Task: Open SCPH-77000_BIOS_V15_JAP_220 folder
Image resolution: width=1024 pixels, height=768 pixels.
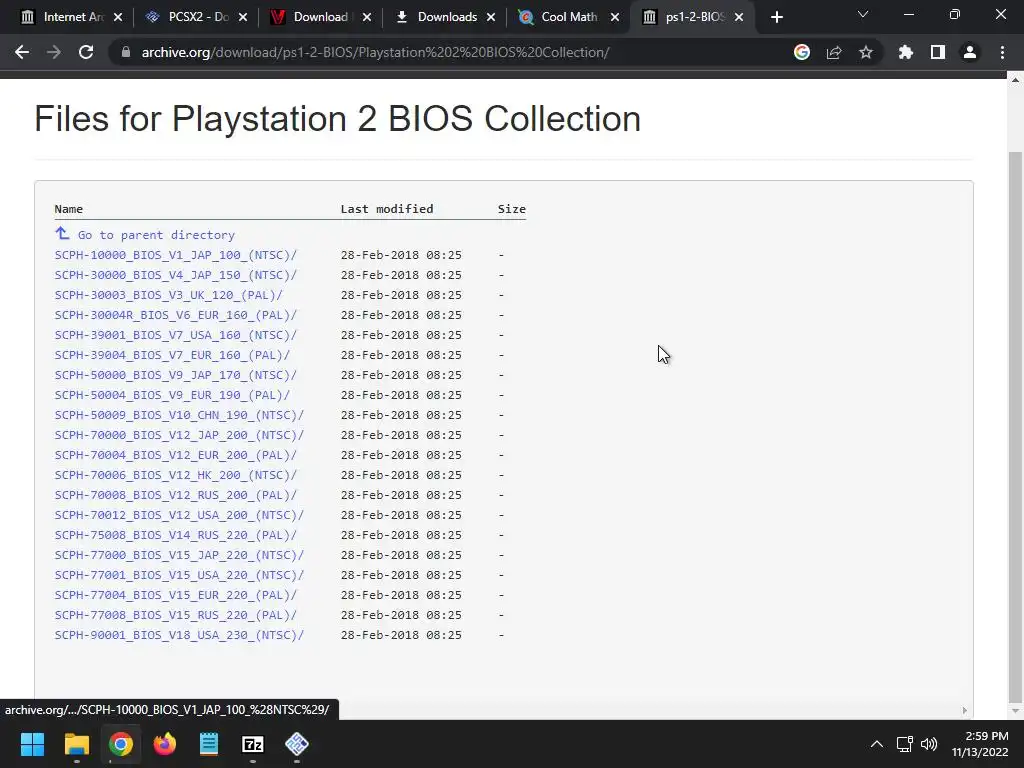Action: [180, 555]
